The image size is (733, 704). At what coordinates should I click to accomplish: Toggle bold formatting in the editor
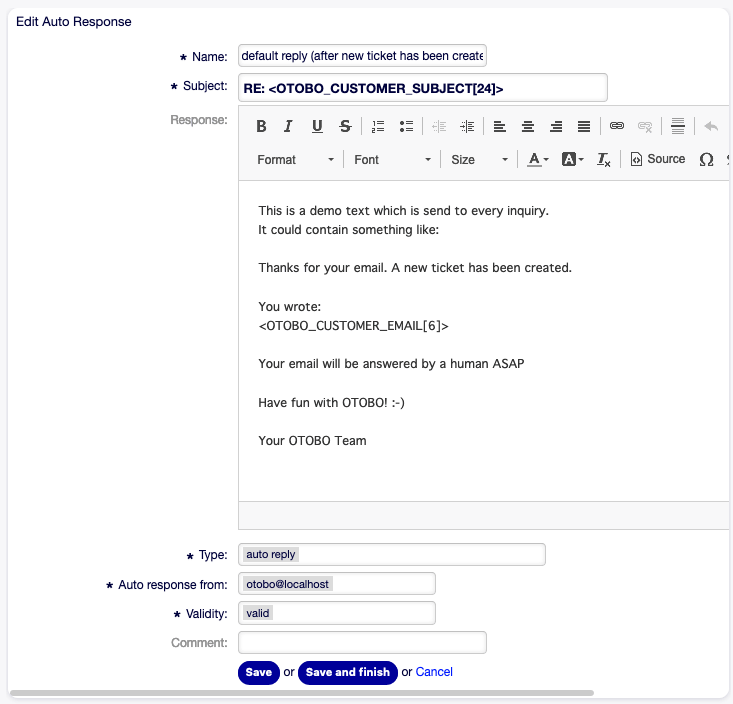(x=261, y=126)
